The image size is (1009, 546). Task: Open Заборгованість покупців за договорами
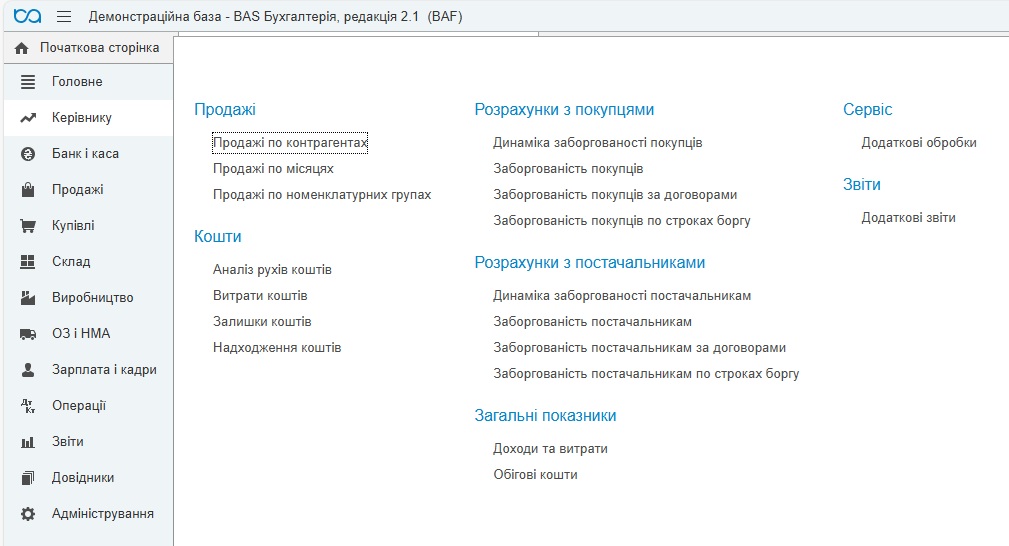(615, 195)
